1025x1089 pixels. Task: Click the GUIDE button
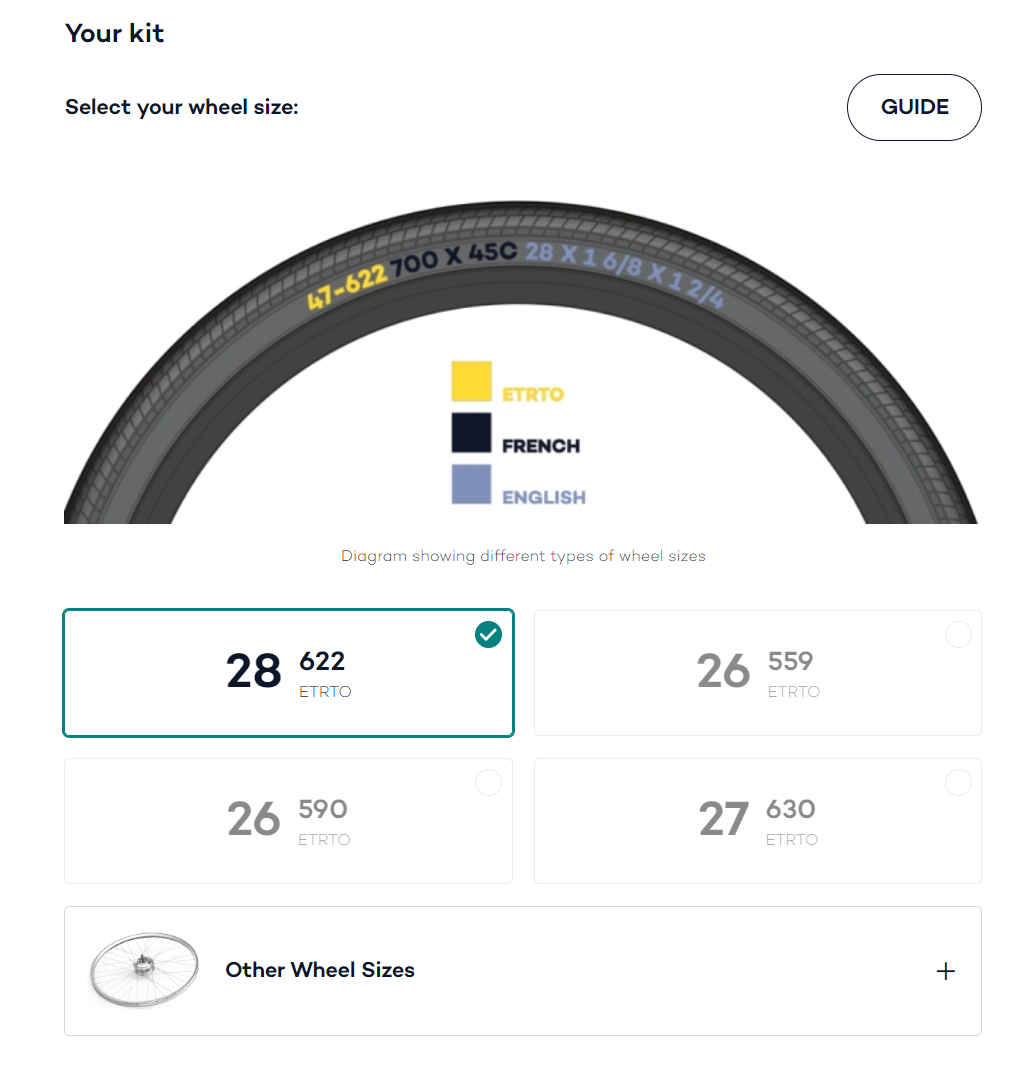914,107
